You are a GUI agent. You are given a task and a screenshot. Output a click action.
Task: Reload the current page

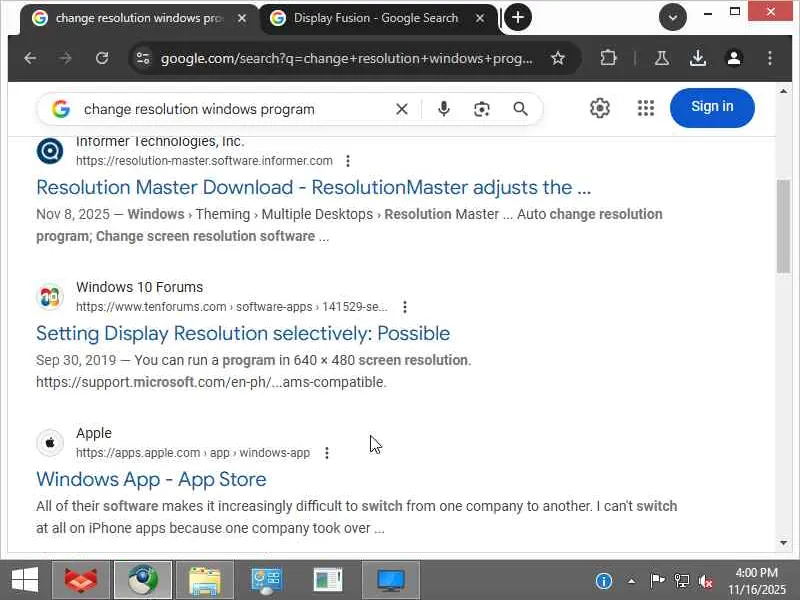(102, 58)
